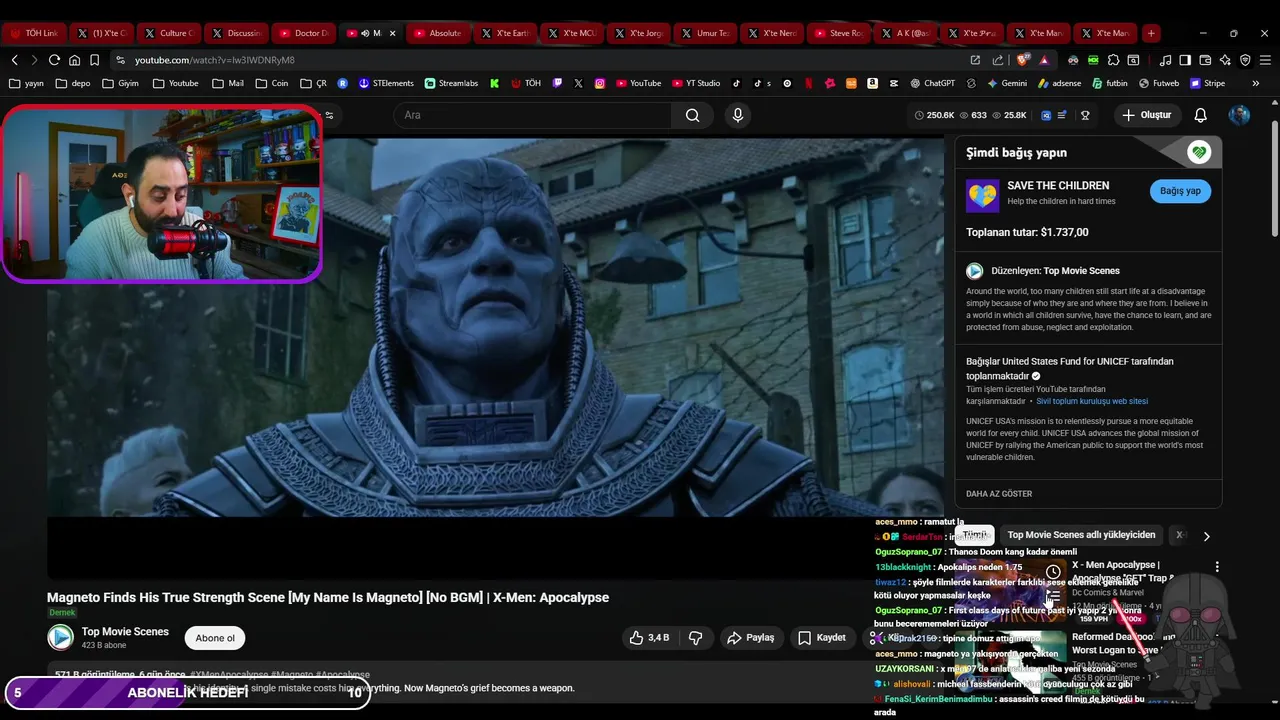This screenshot has width=1280, height=720.
Task: Reload the page with refresh icon
Action: pyautogui.click(x=54, y=60)
